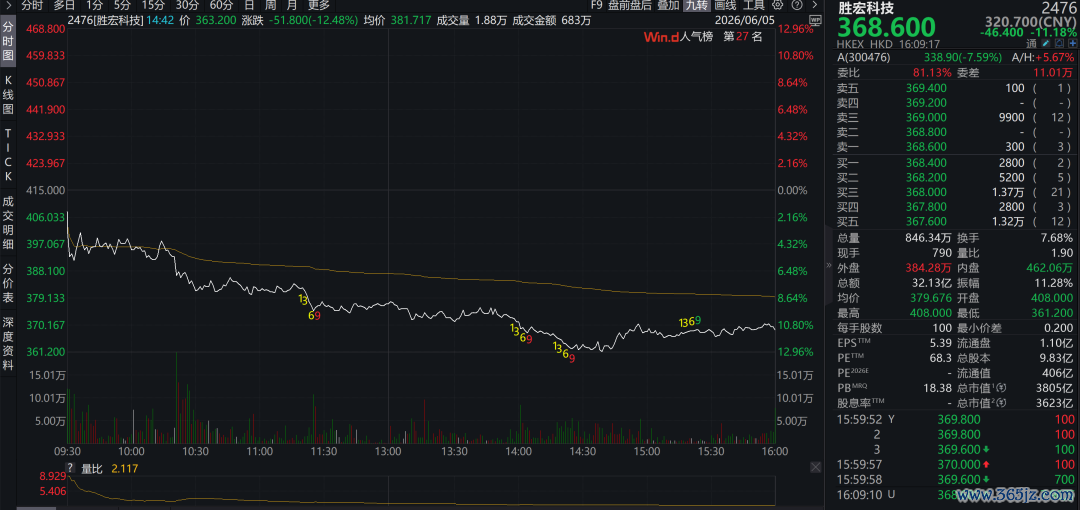Click the 15:59:58 trade row

955,479
